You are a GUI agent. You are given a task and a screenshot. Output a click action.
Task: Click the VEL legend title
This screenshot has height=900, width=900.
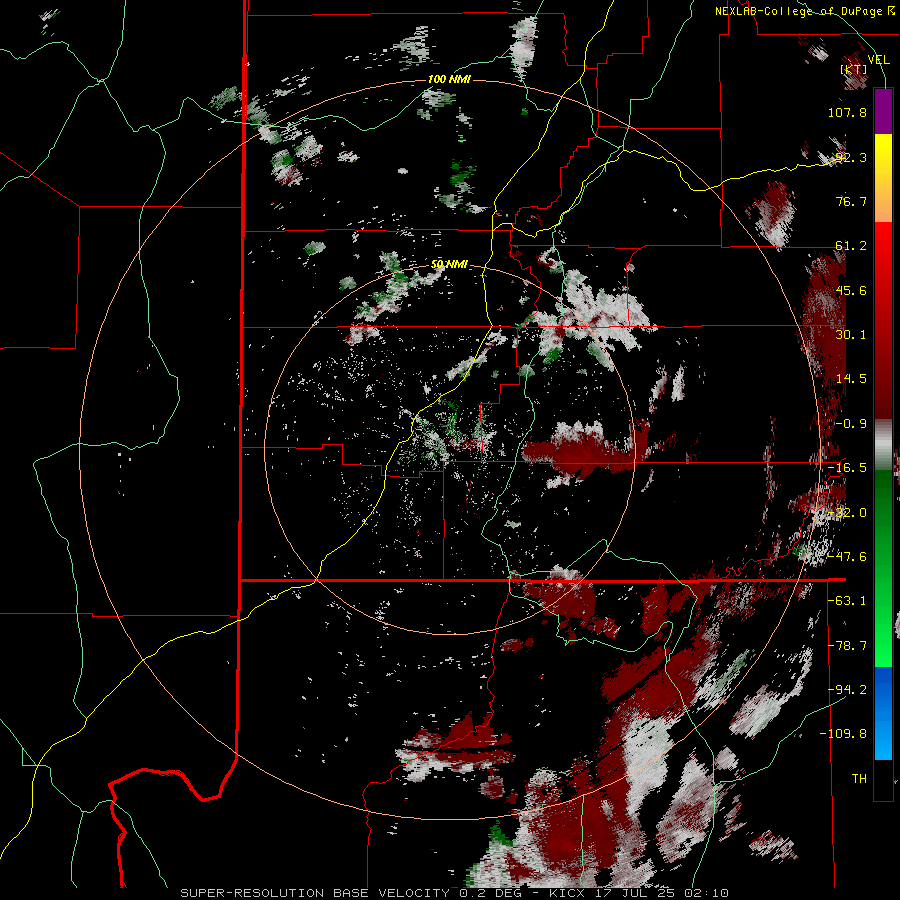878,59
